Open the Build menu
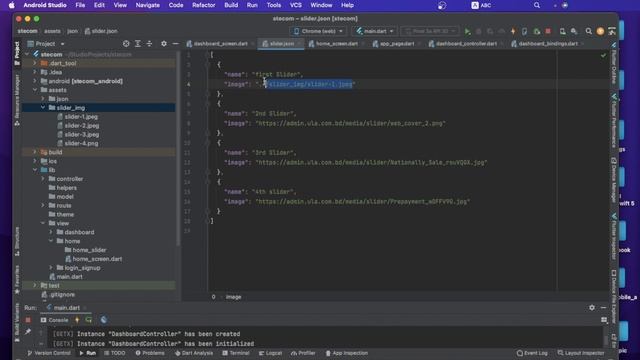640x360 pixels. (231, 5)
